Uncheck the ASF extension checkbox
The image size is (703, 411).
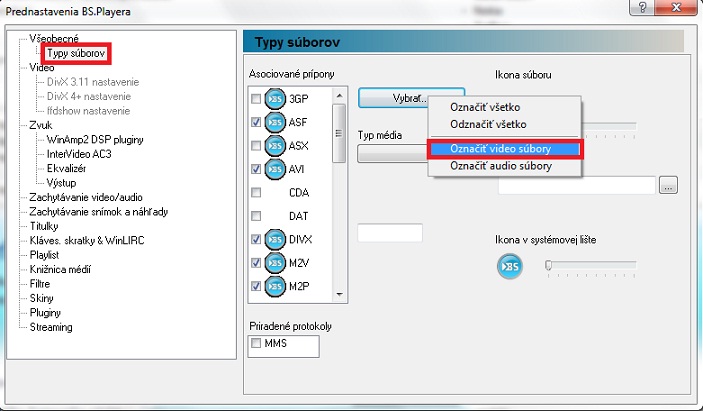[x=256, y=122]
